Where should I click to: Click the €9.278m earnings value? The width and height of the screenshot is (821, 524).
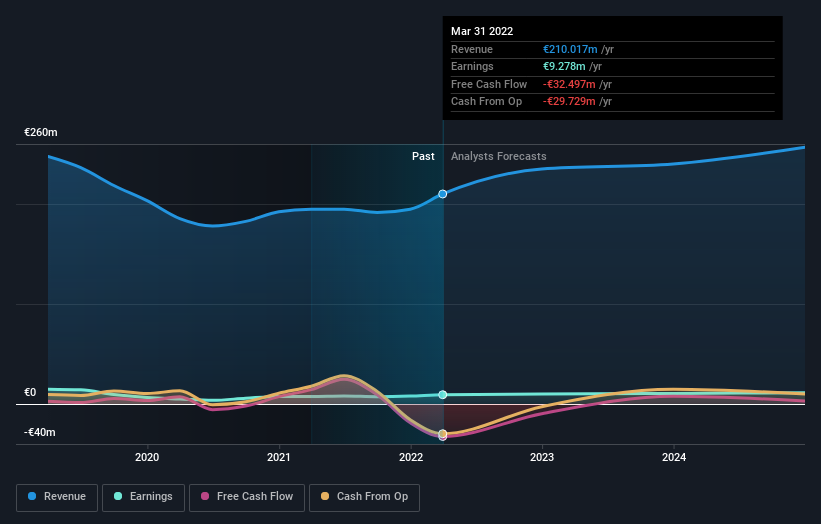point(564,66)
